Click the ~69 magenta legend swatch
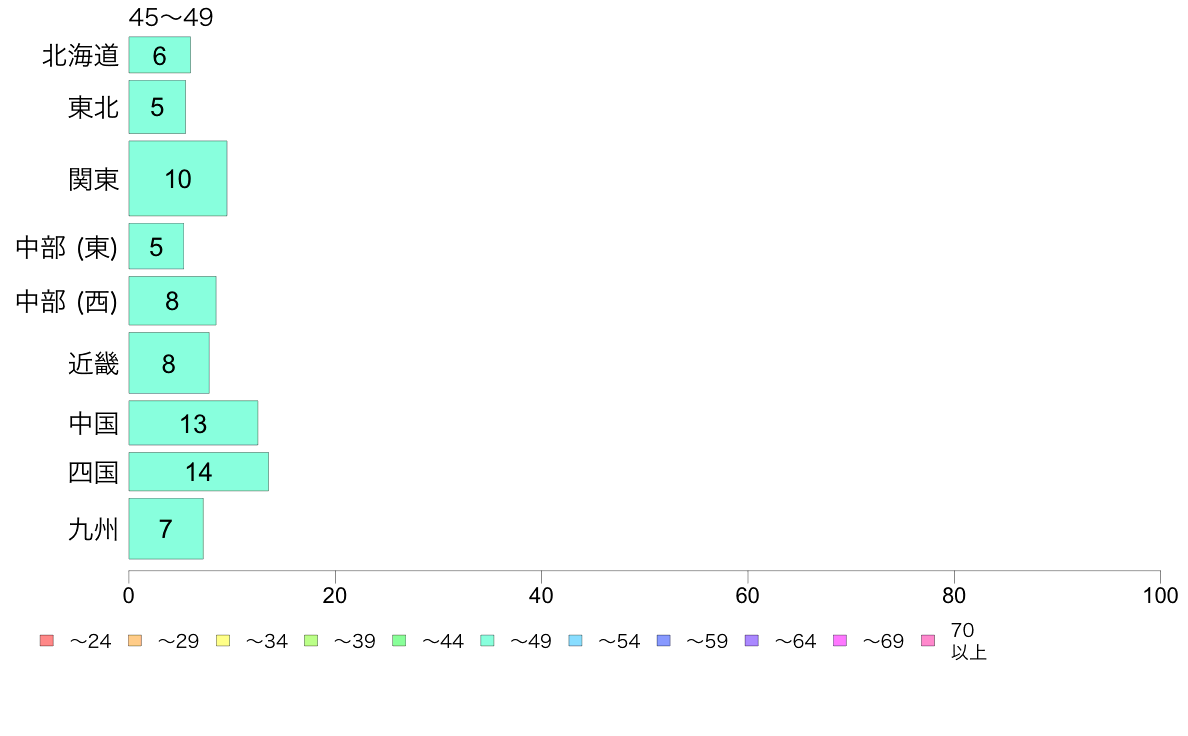This screenshot has width=1188, height=736. [839, 640]
